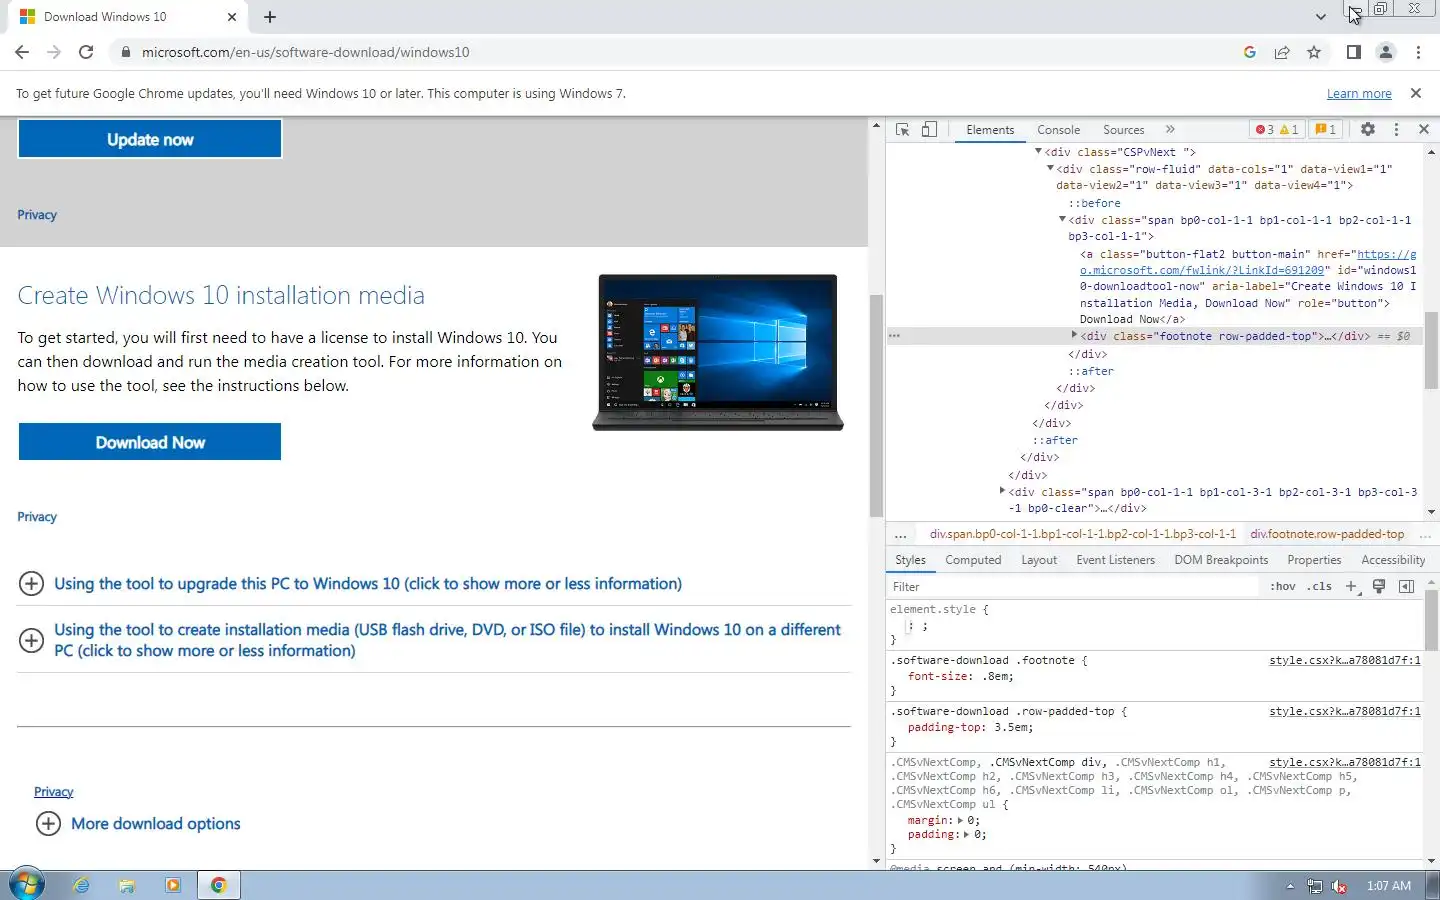Image resolution: width=1440 pixels, height=900 pixels.
Task: Open Privacy link below Update now
Action: point(37,215)
